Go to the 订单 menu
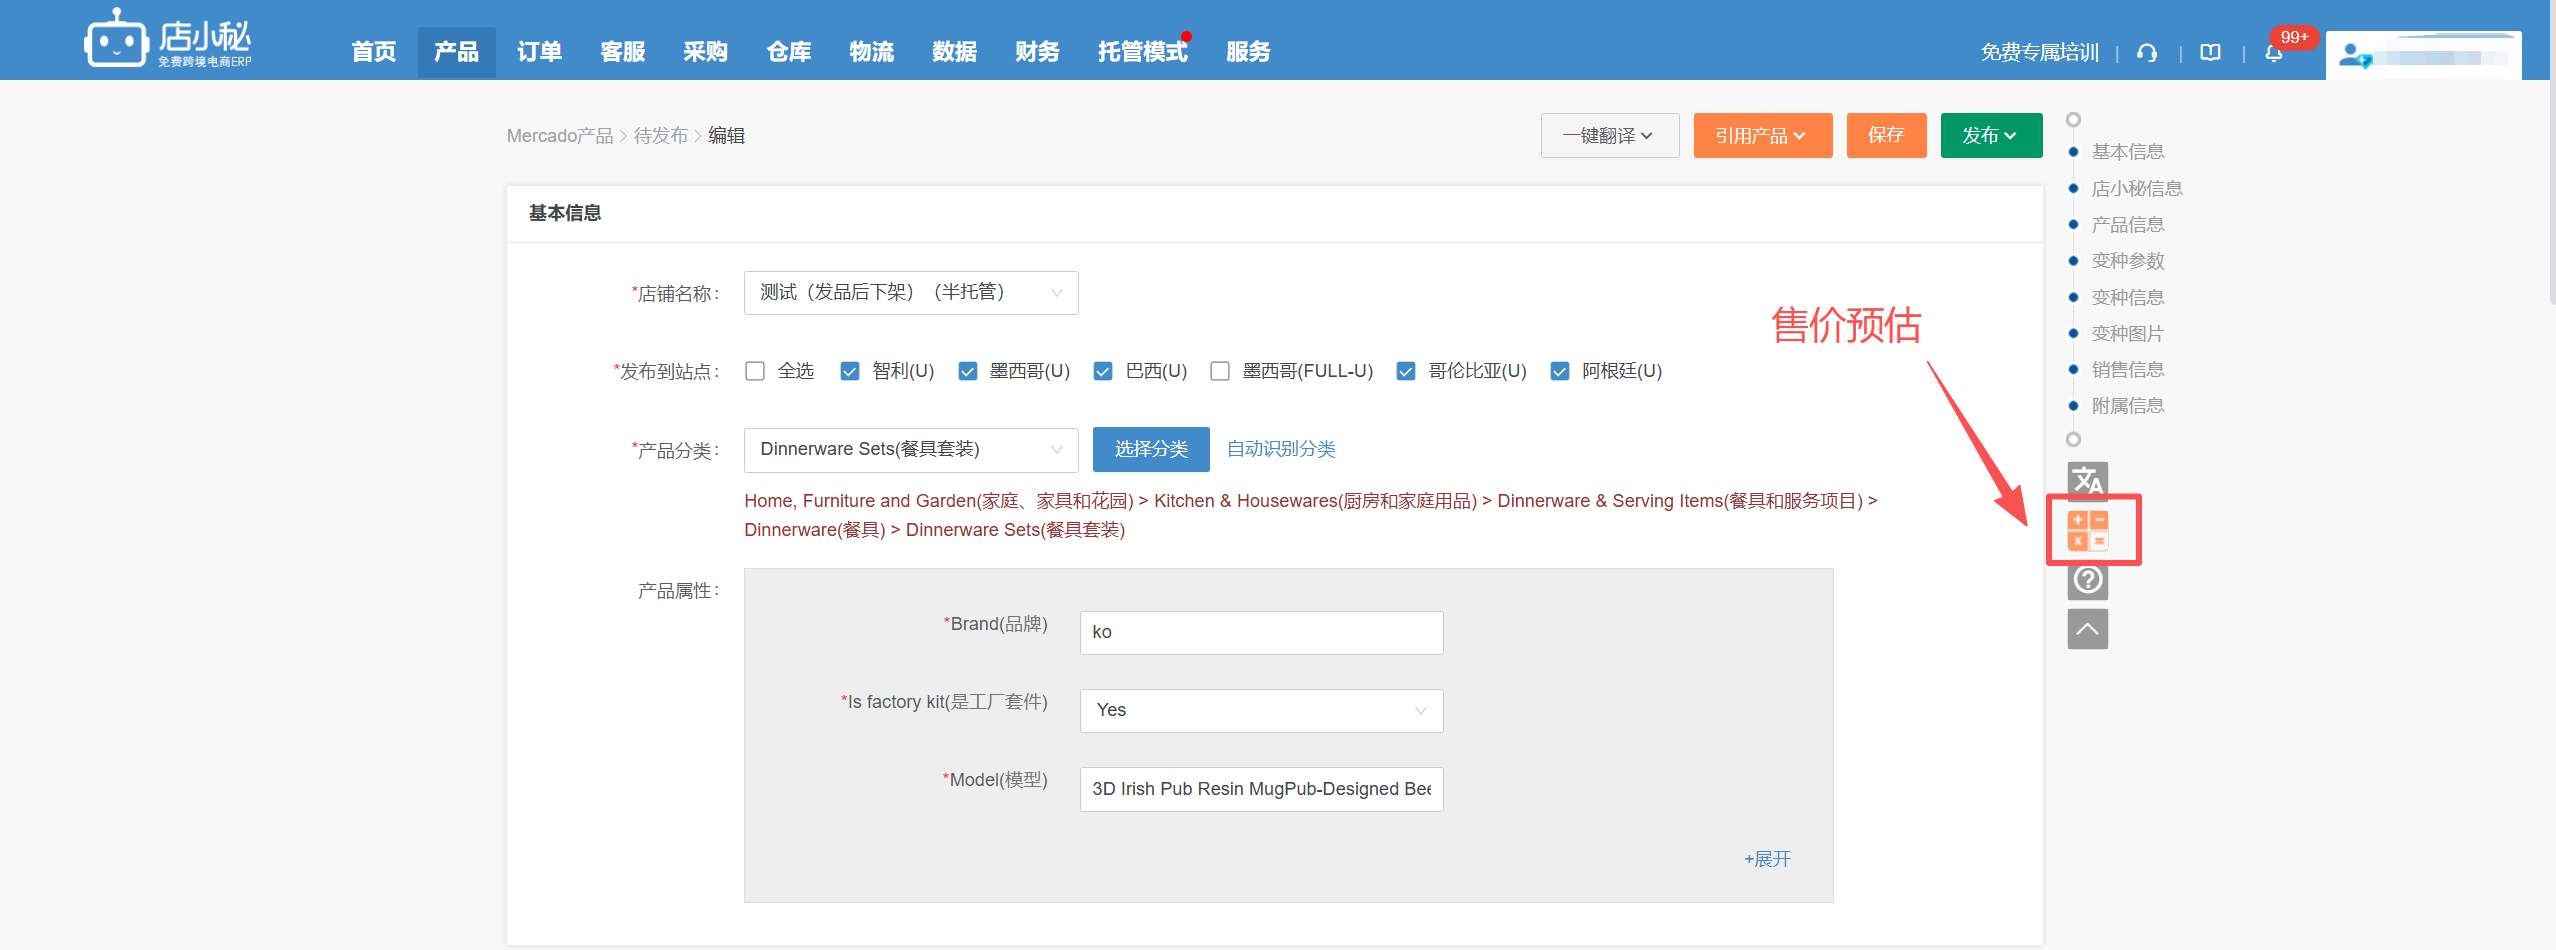Image resolution: width=2556 pixels, height=950 pixels. (539, 52)
